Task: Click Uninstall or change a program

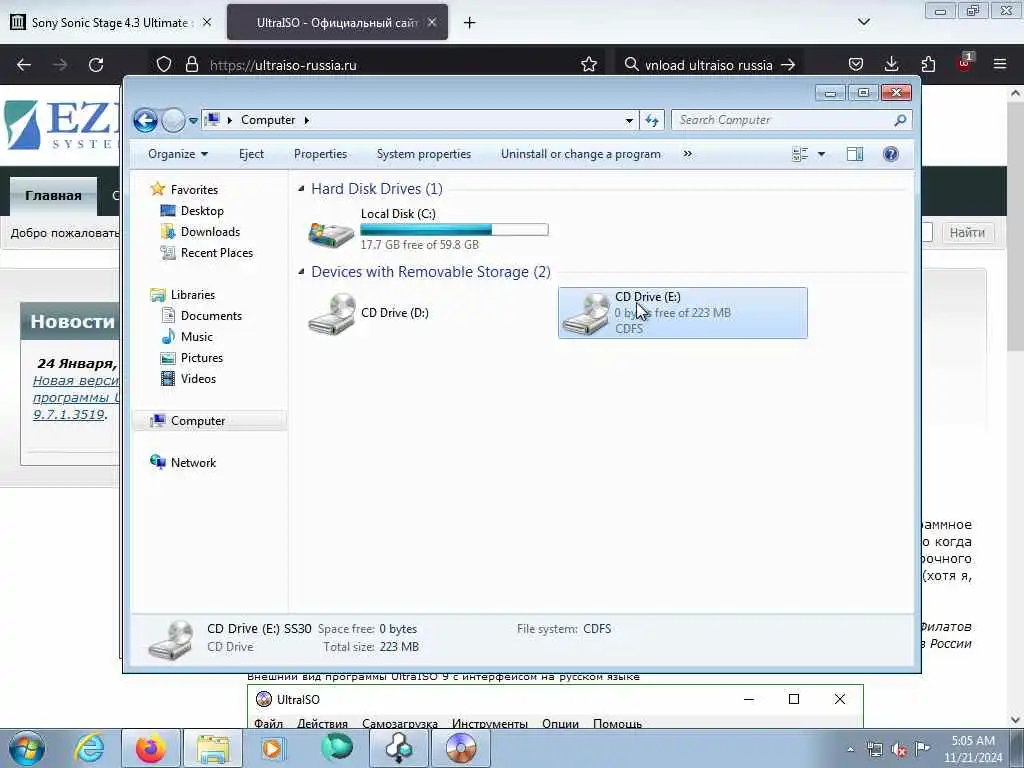Action: tap(581, 154)
